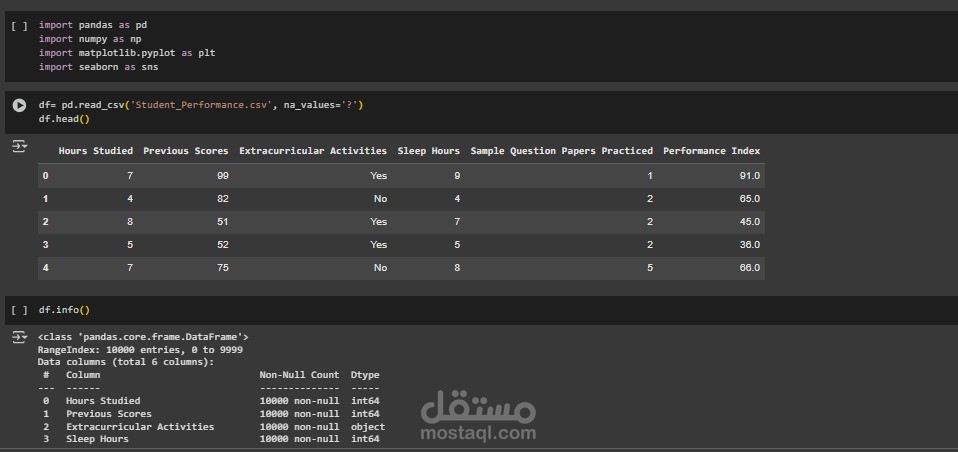Image resolution: width=958 pixels, height=452 pixels.
Task: Click the pandas.core.frame.DataFrame class line
Action: 143,337
